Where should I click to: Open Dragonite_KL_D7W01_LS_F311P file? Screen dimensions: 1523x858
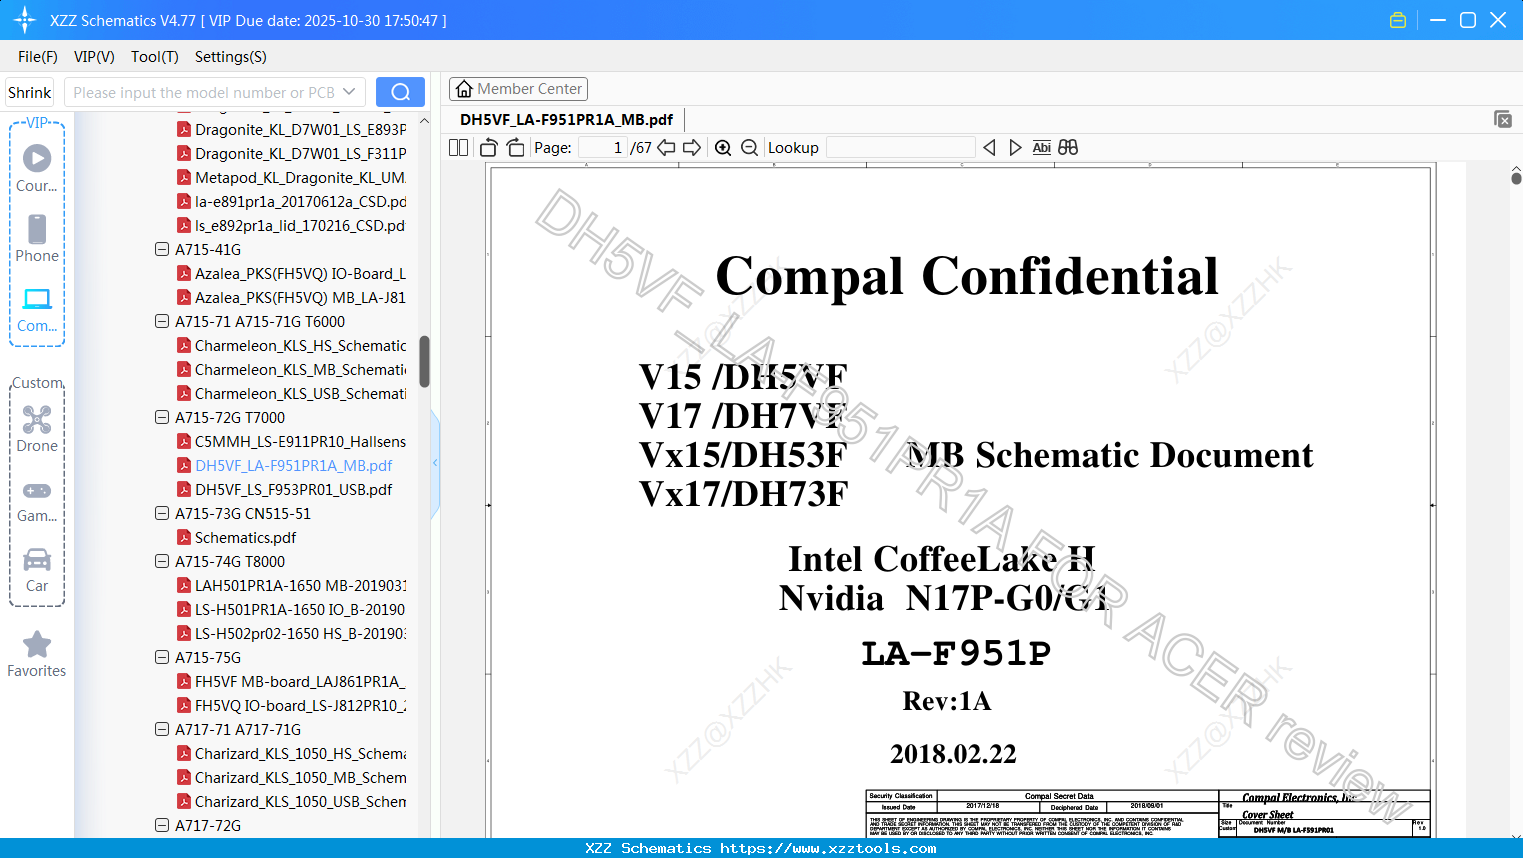point(291,153)
